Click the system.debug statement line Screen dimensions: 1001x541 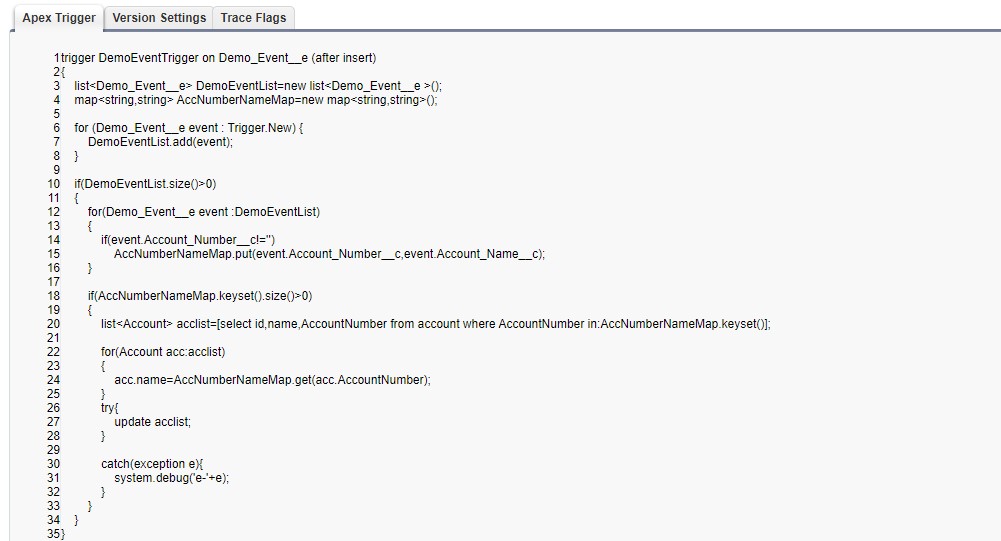tap(172, 478)
